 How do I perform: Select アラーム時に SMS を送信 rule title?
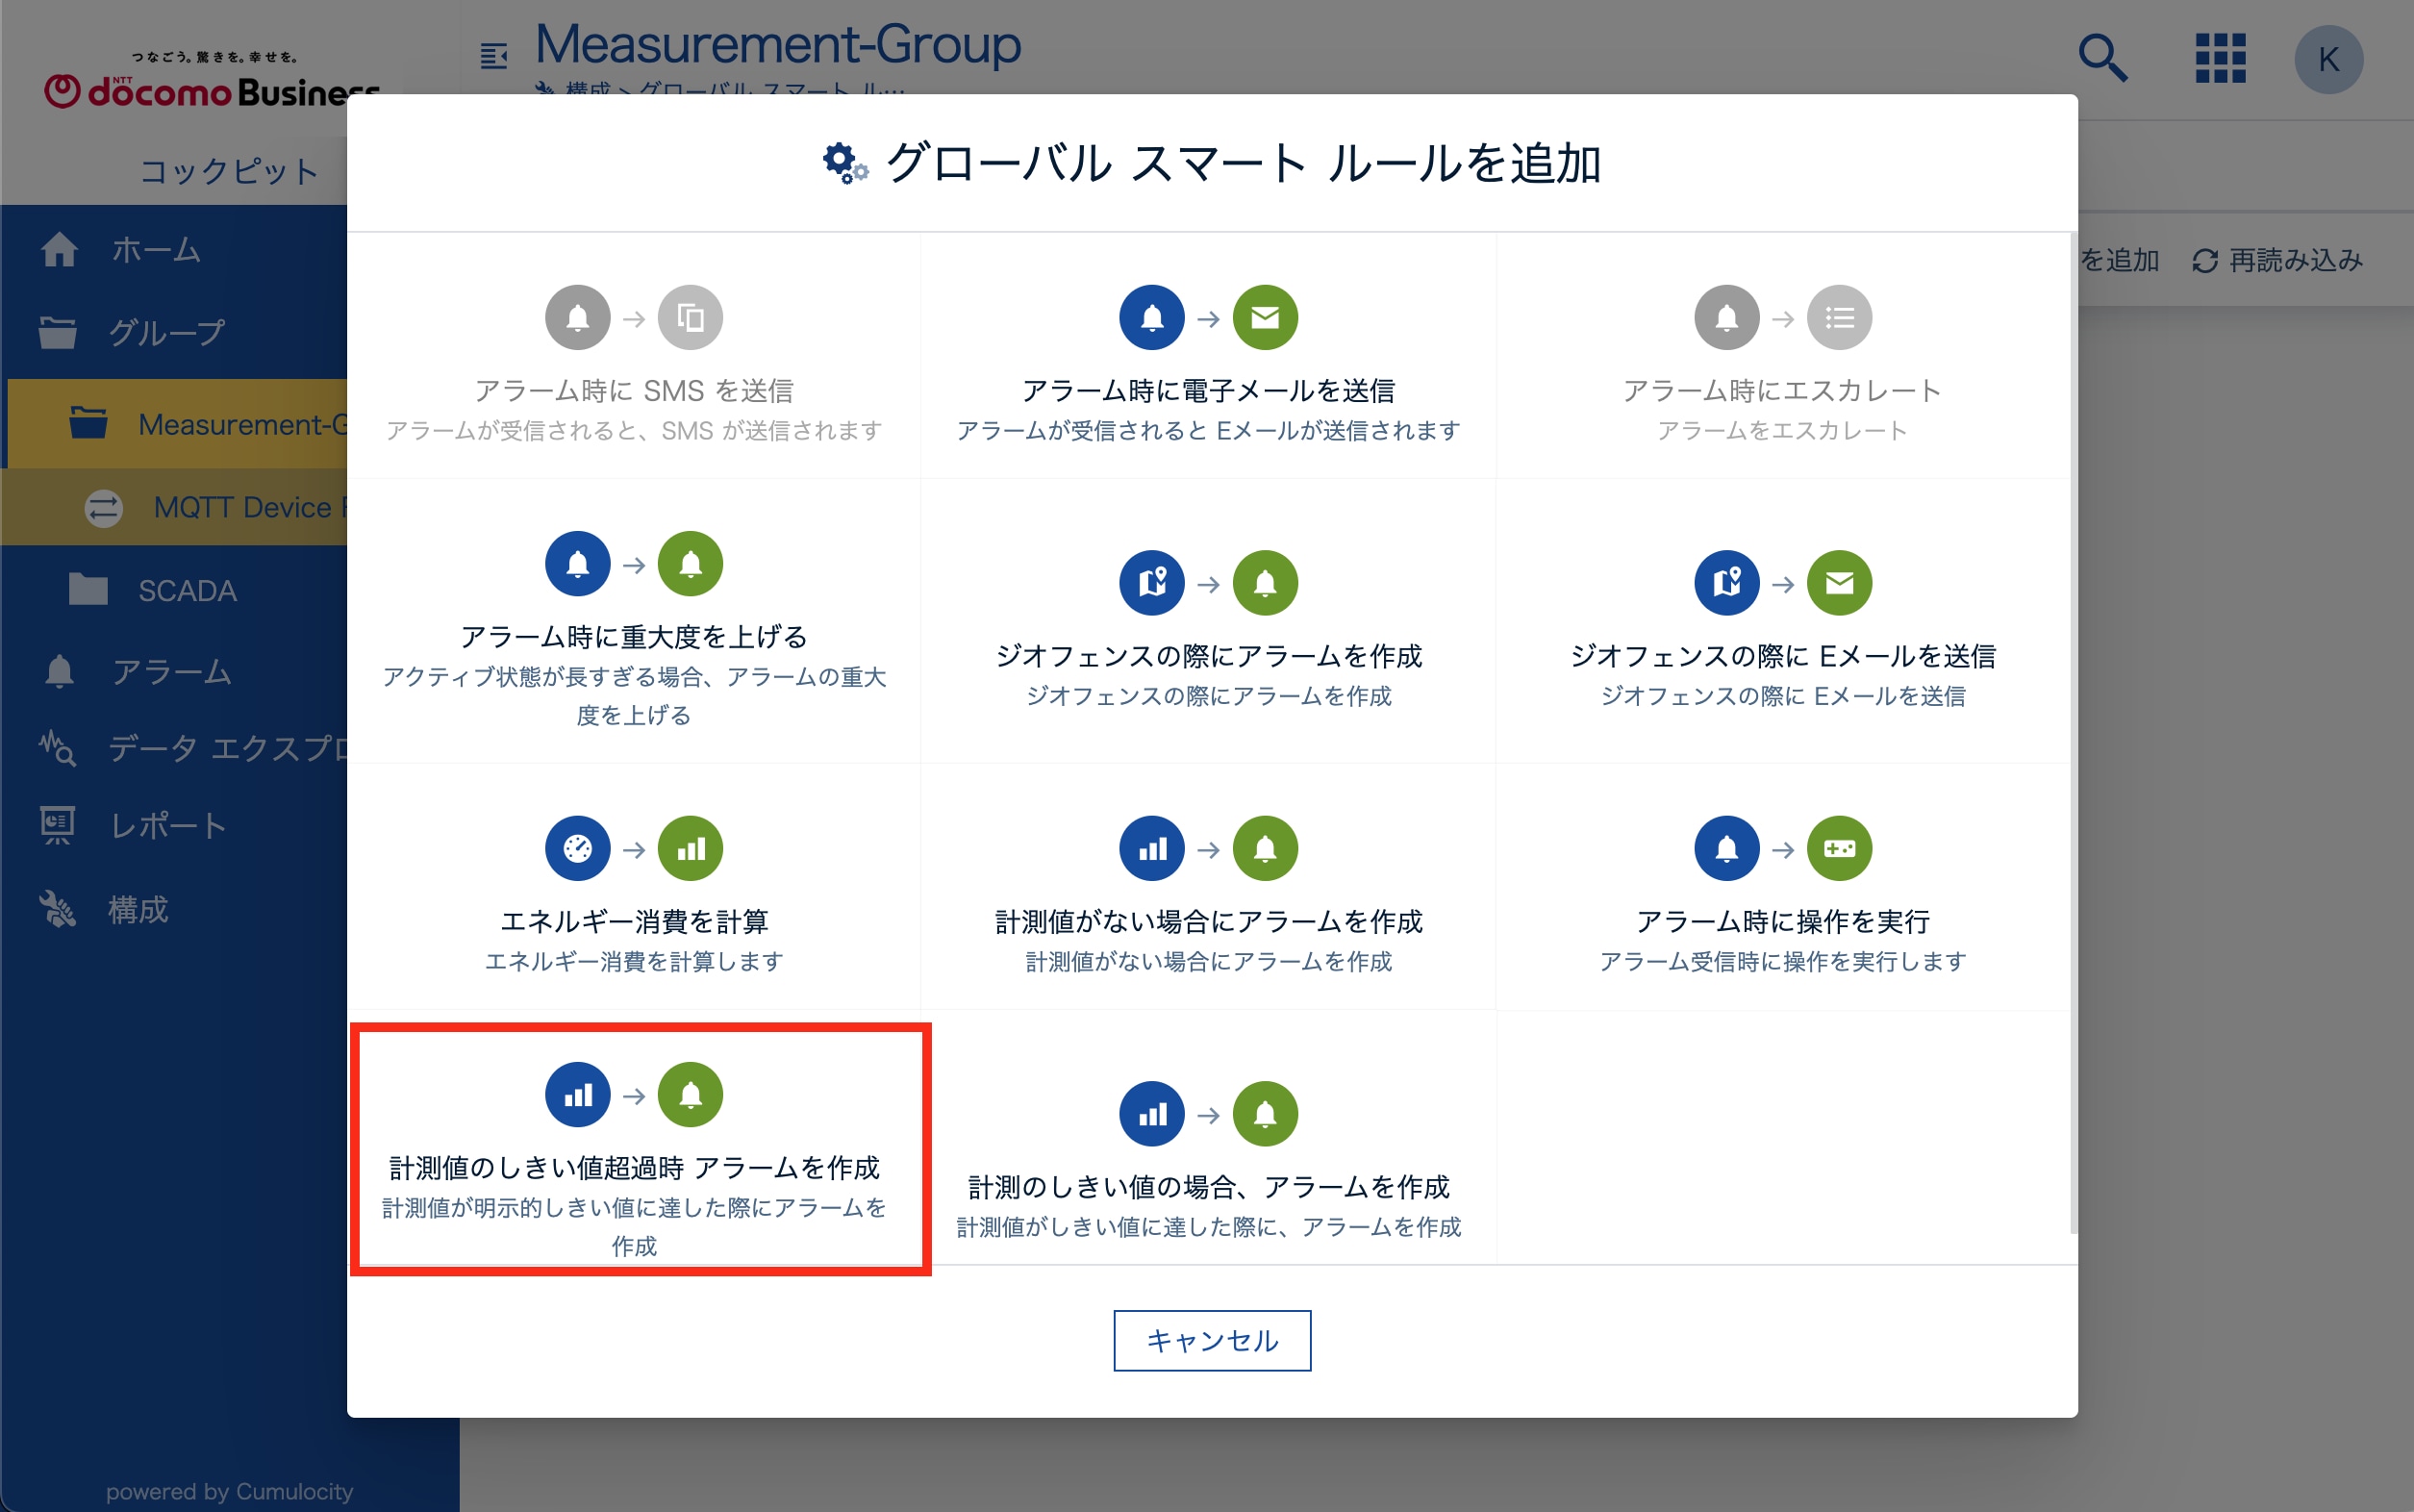(x=634, y=390)
